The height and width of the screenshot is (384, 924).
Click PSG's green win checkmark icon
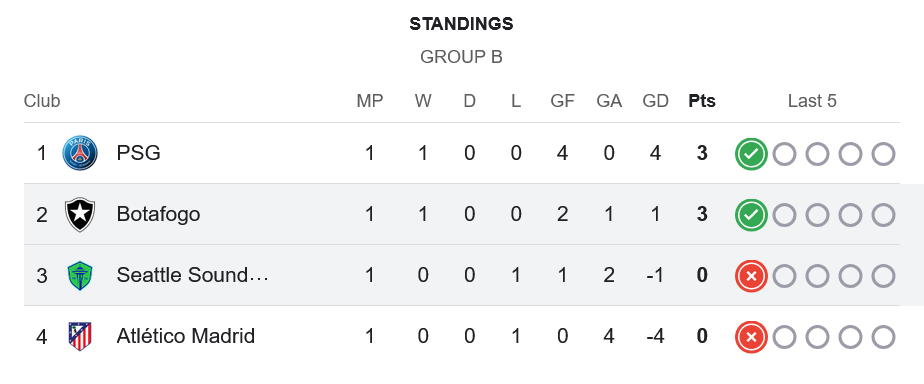tap(751, 154)
